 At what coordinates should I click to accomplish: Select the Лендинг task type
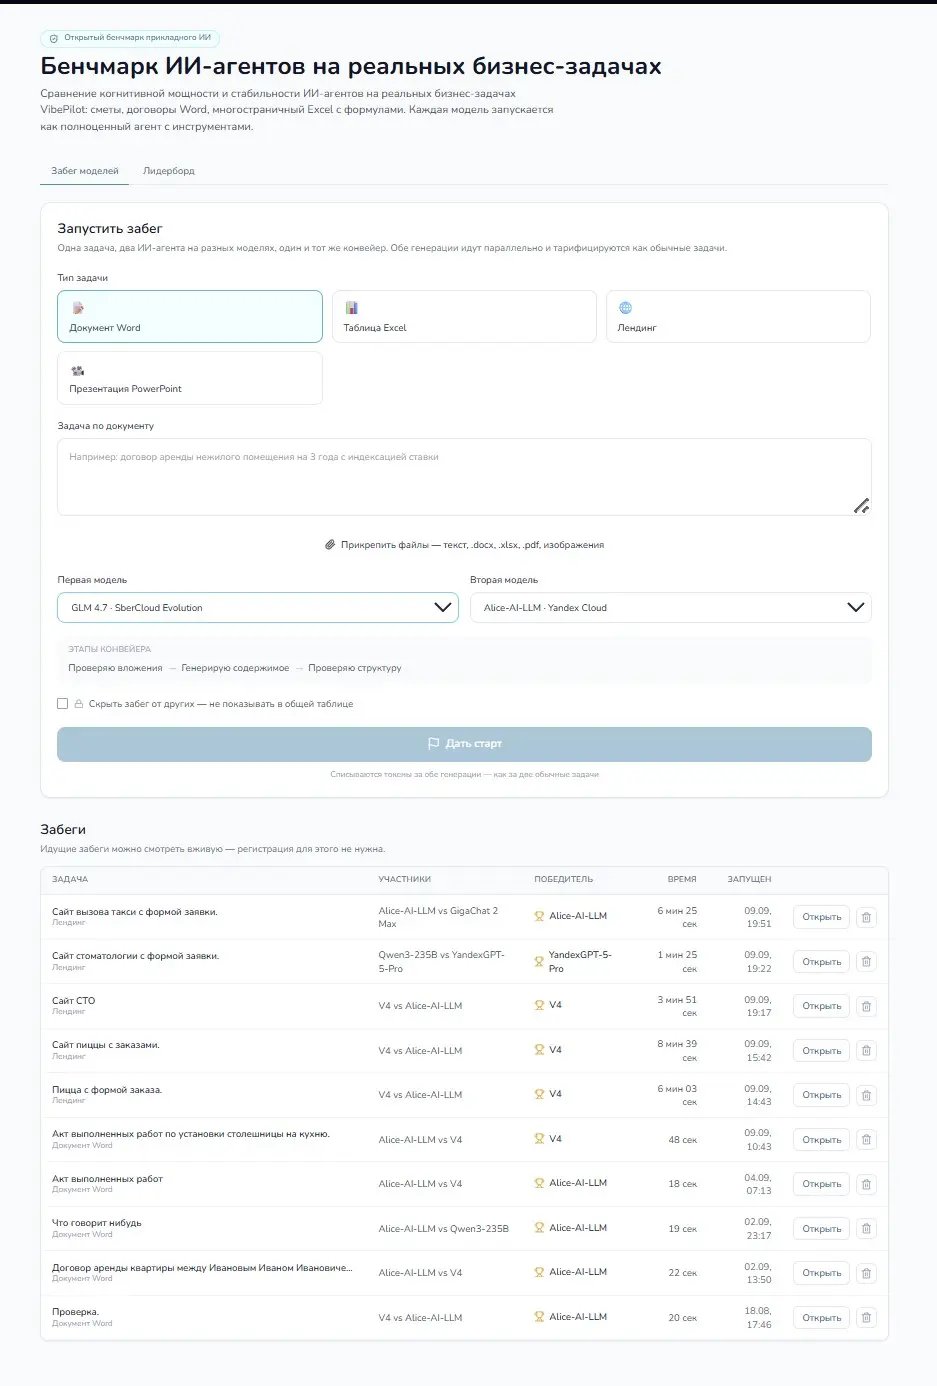pyautogui.click(x=738, y=317)
